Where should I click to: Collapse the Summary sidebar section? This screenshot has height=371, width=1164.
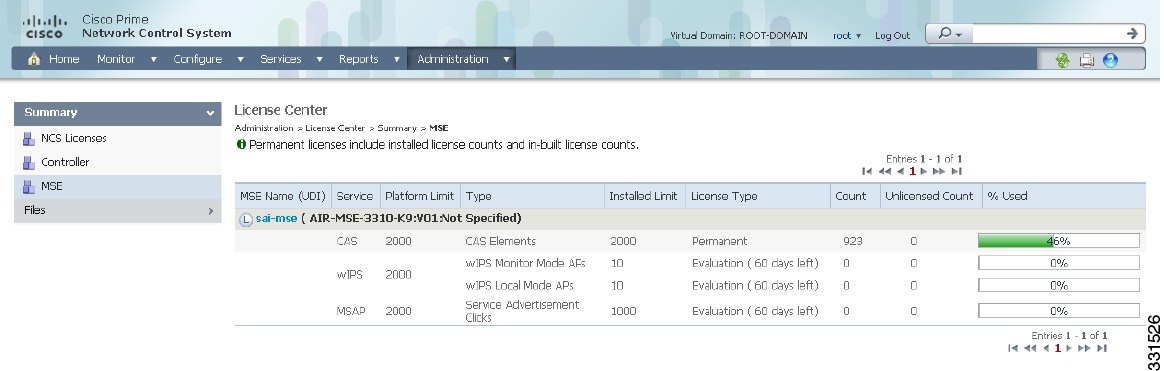210,114
